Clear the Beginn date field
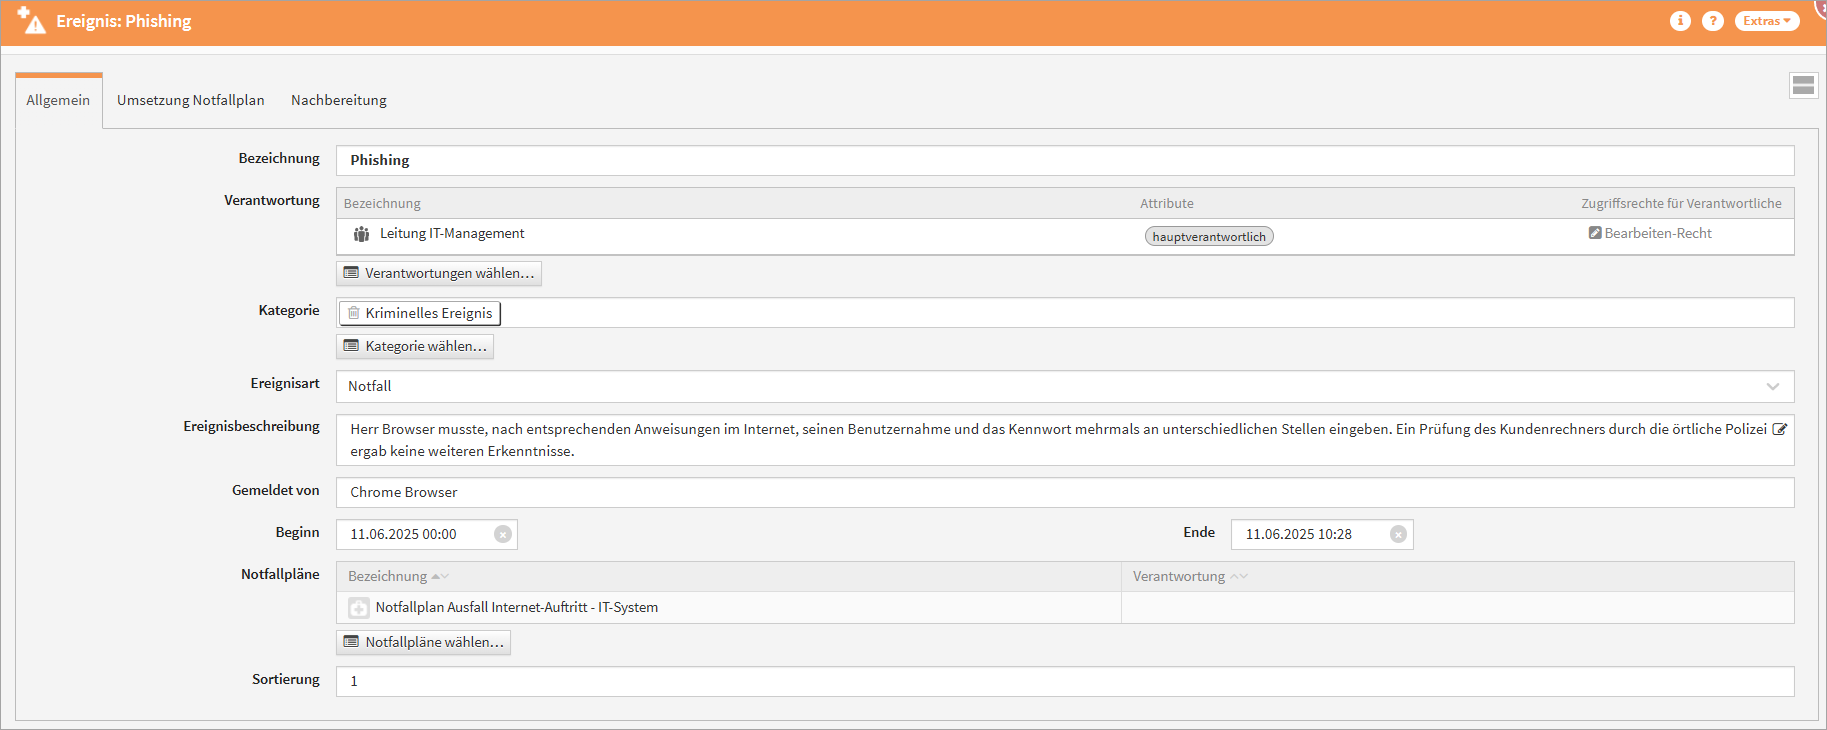The height and width of the screenshot is (730, 1827). click(503, 534)
